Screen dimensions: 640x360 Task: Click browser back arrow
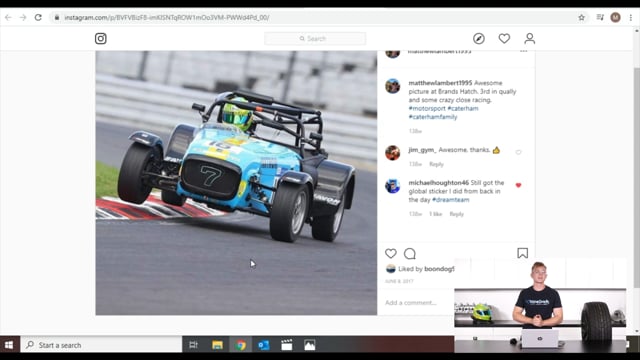click(x=8, y=18)
